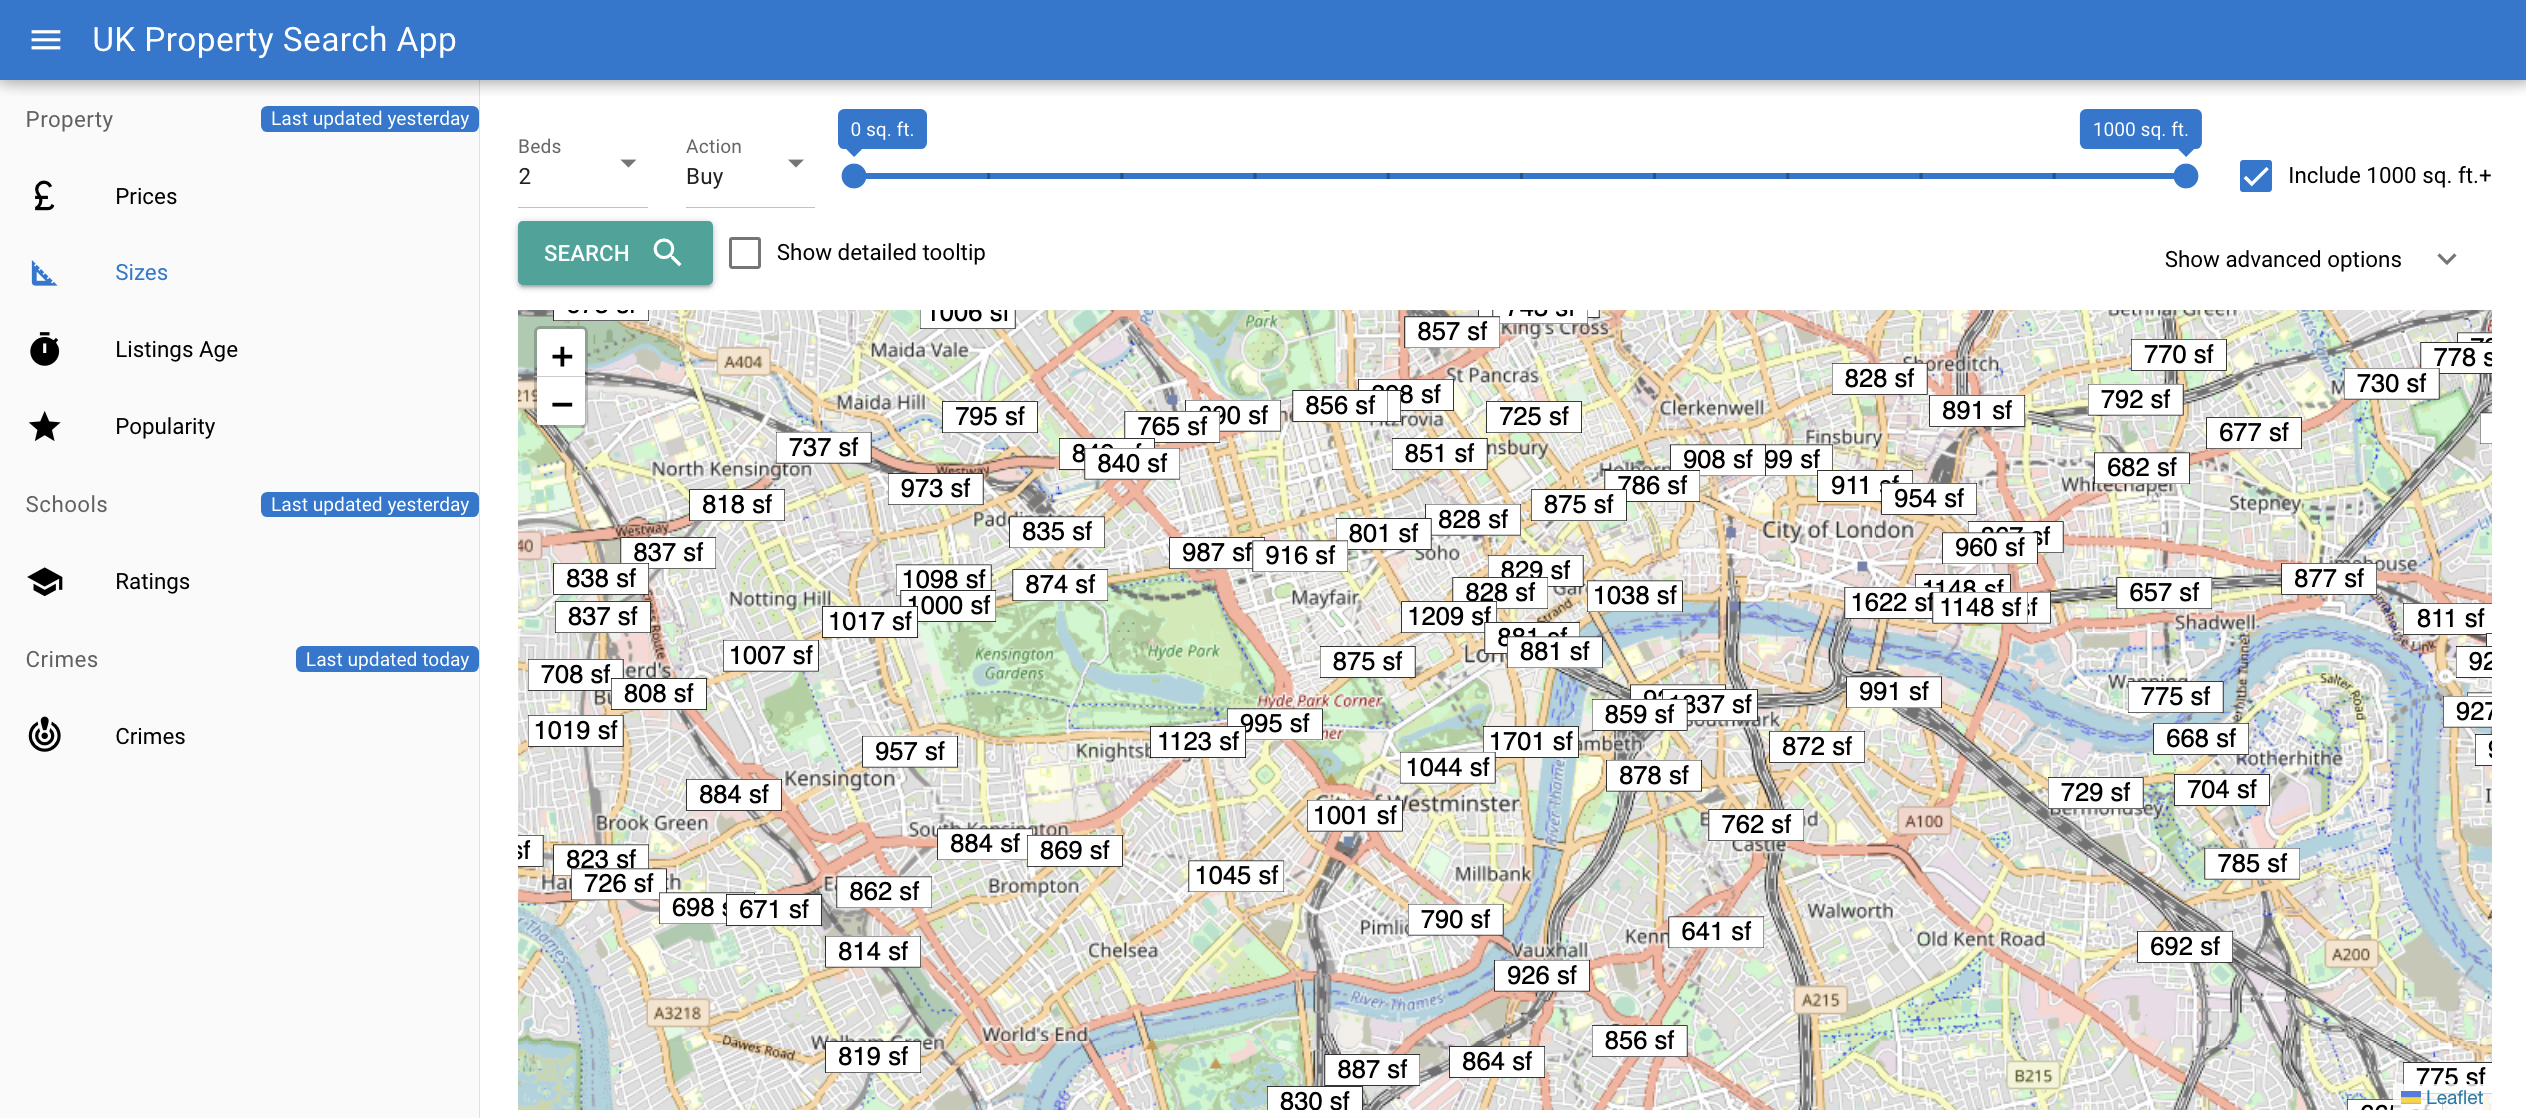Click the stopwatch Listings Age icon
This screenshot has width=2526, height=1118.
point(44,349)
